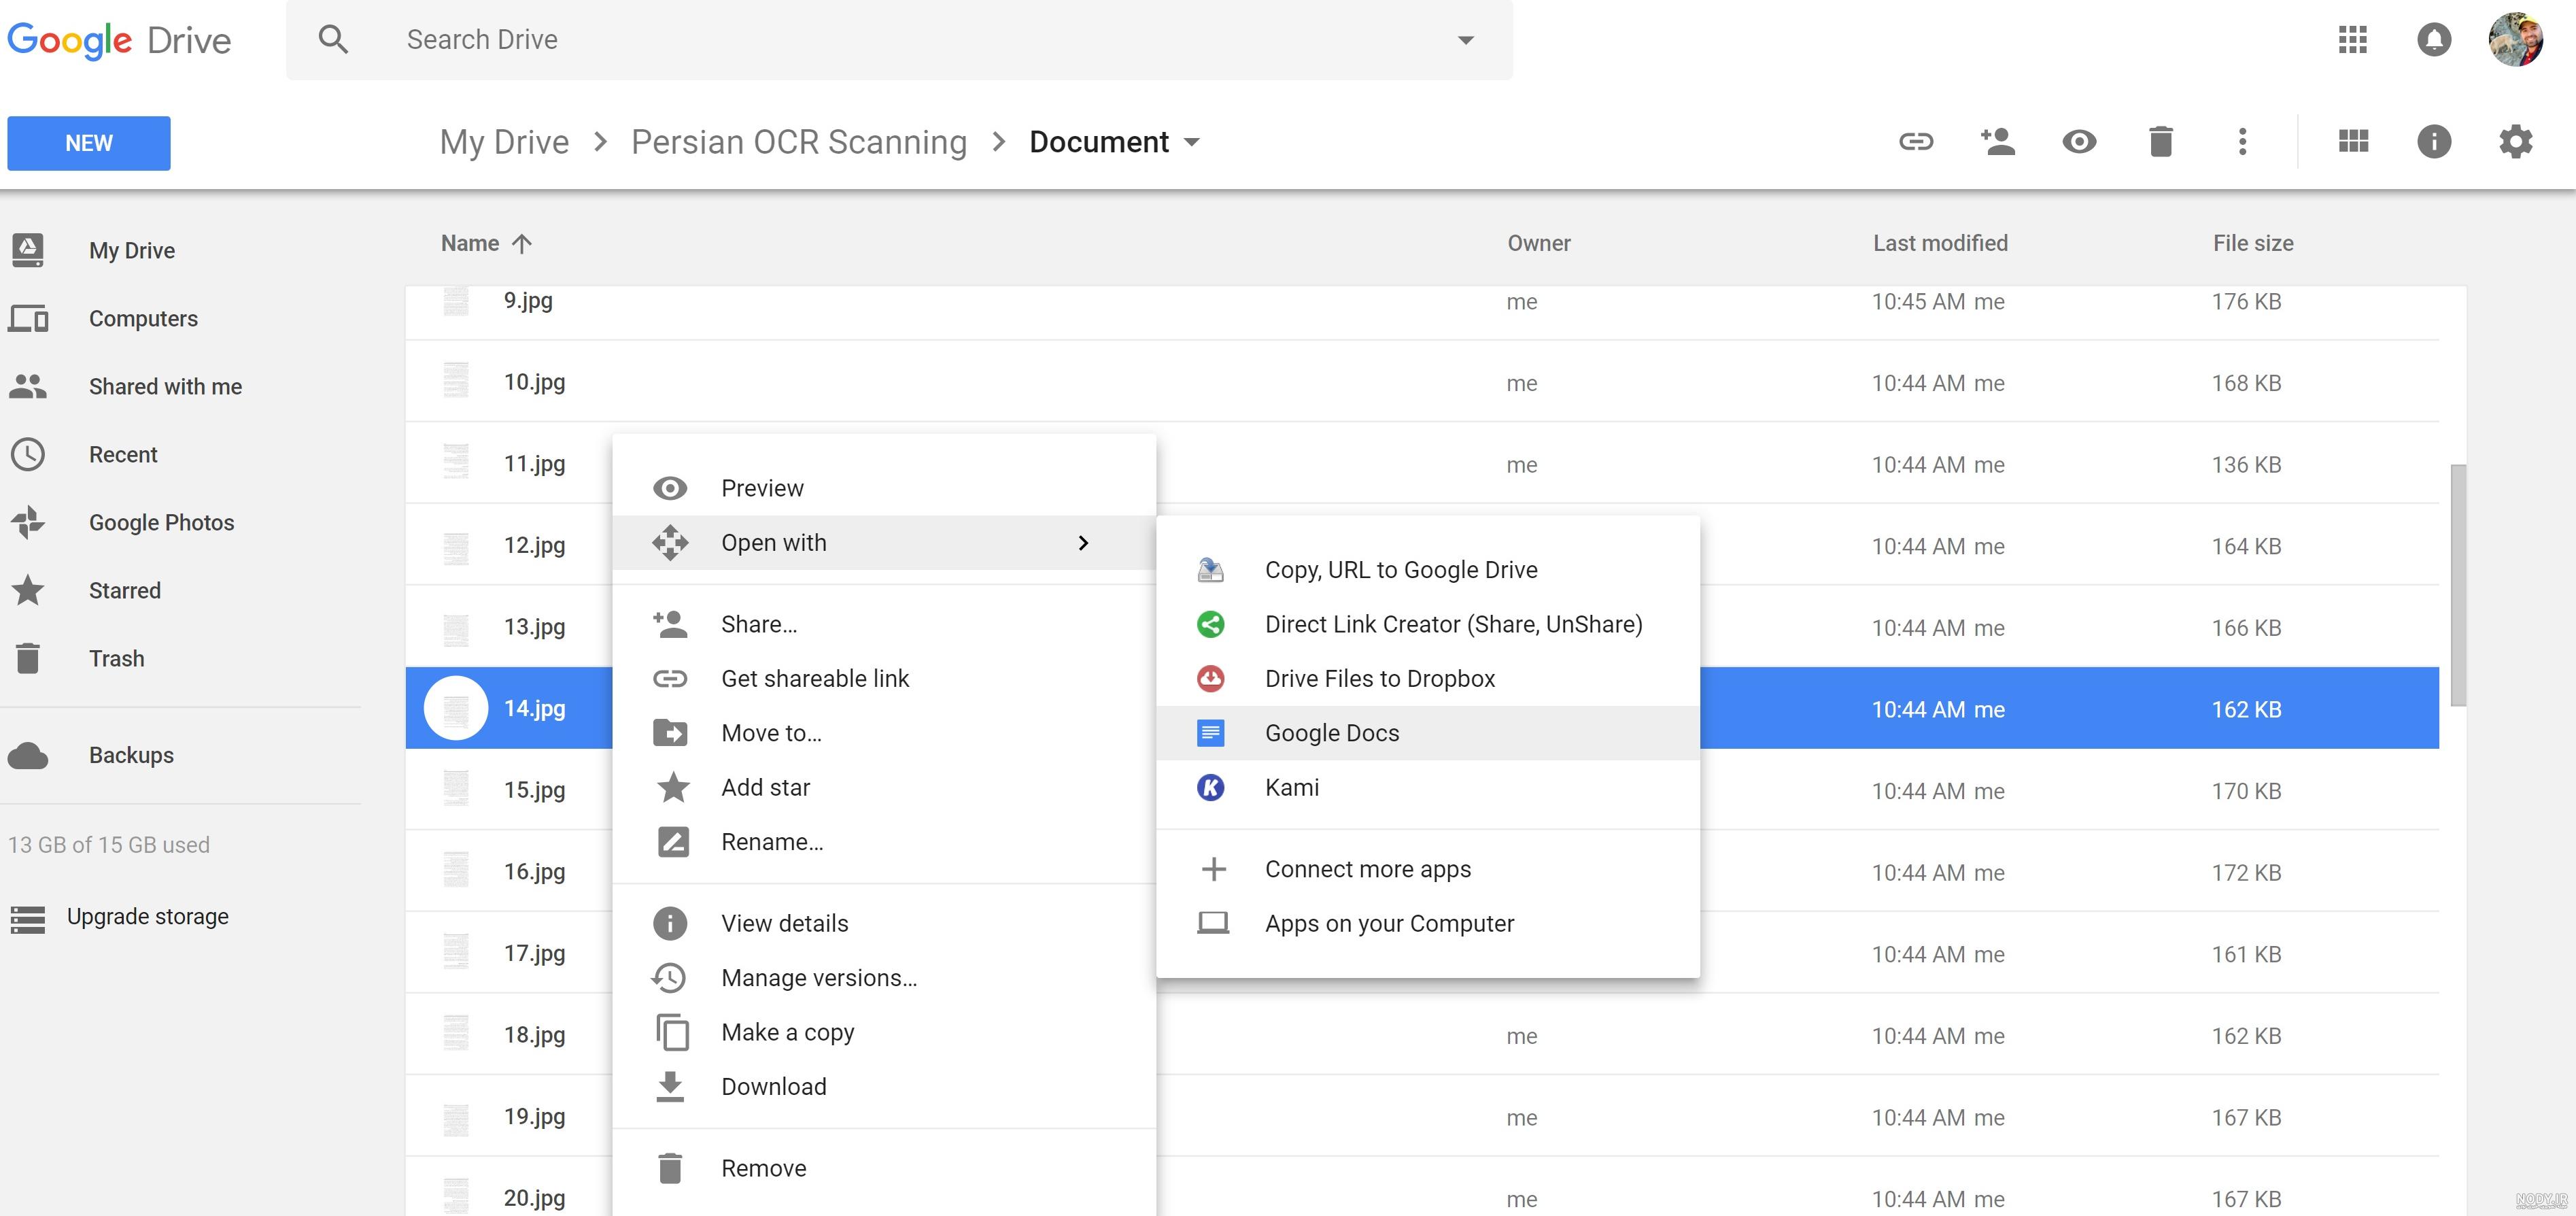Viewport: 2576px width, 1216px height.
Task: Open My Drive in sidebar
Action: point(132,250)
